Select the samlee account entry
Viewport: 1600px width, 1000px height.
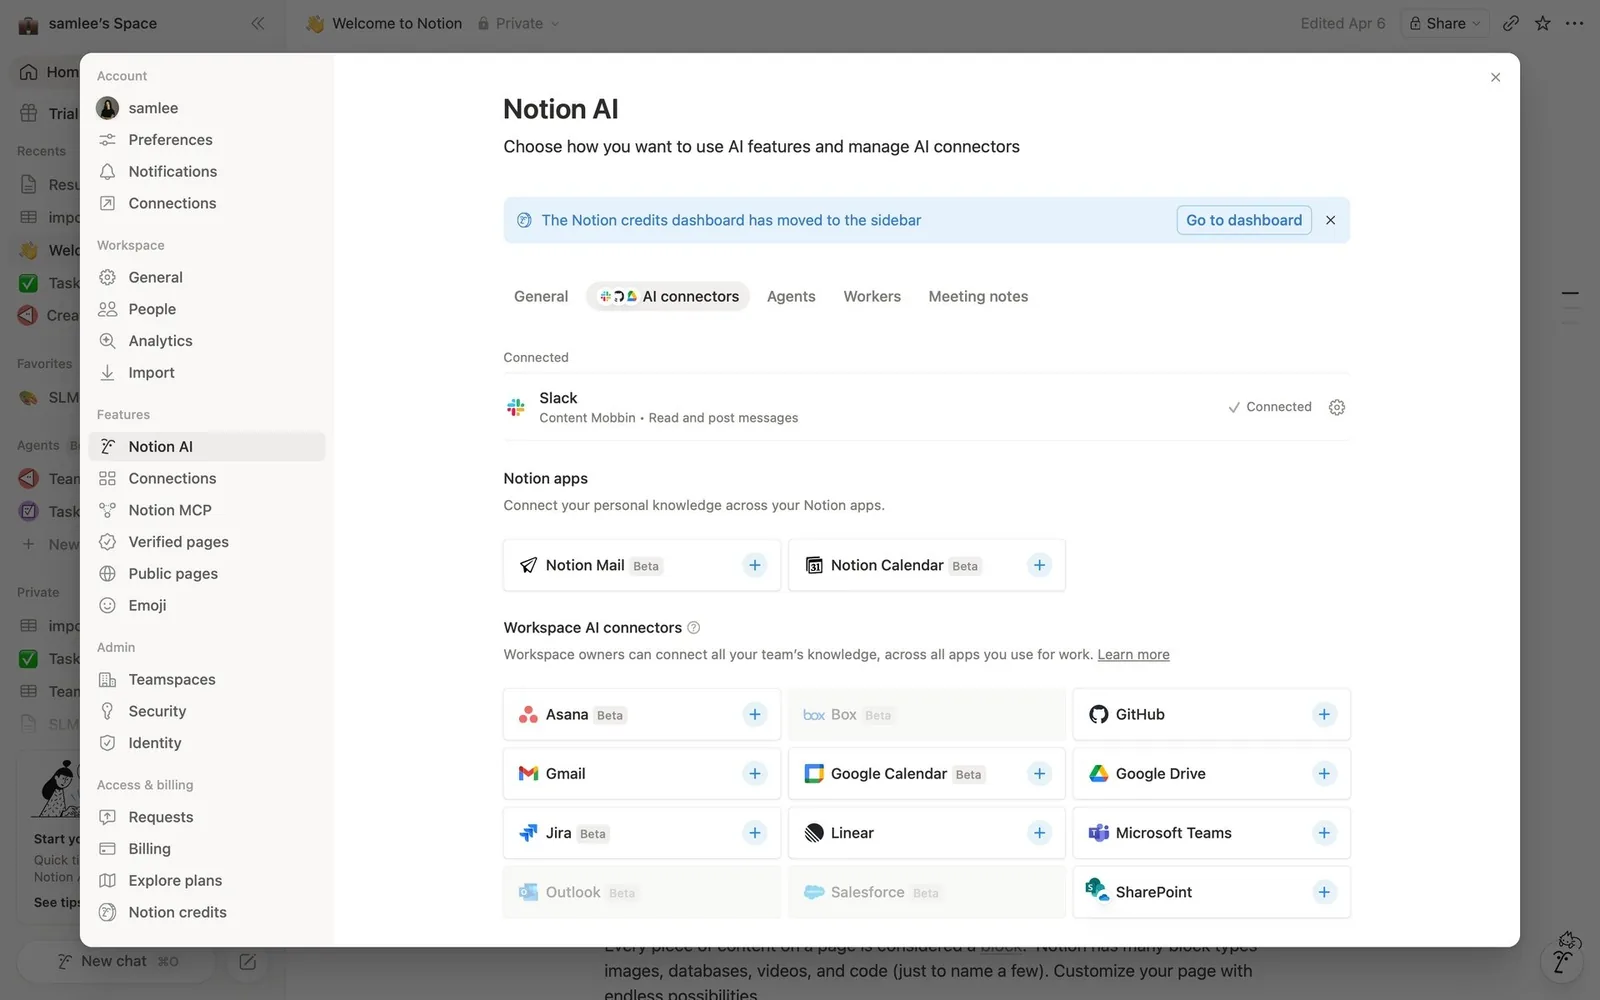coord(207,108)
